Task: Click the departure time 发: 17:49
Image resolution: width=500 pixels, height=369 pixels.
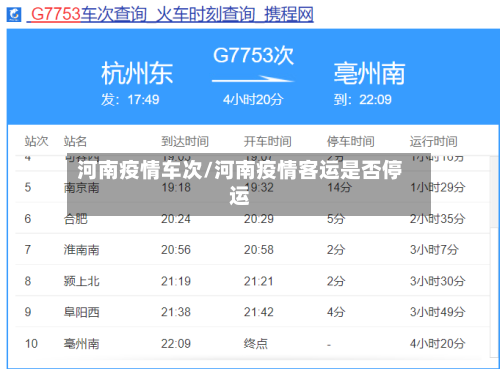Action: point(130,99)
